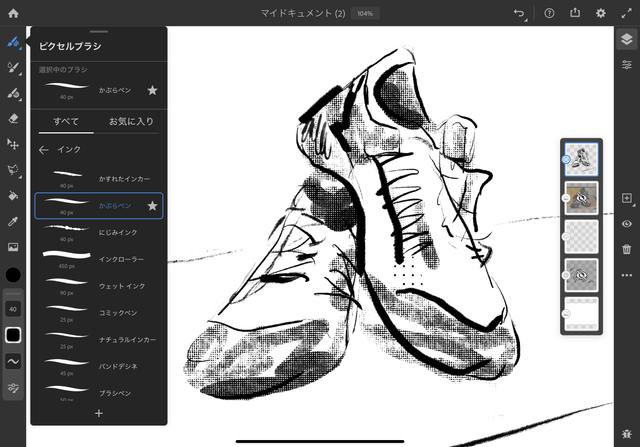Open the 104% zoom level indicator
640x447 pixels.
(365, 13)
